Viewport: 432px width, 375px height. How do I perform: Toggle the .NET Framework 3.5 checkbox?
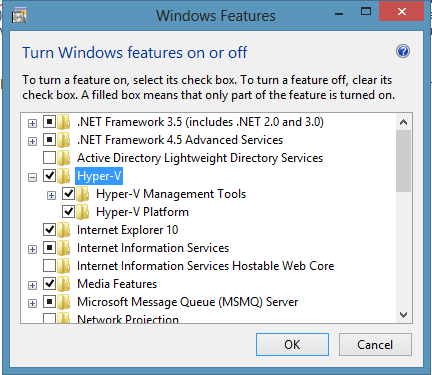pyautogui.click(x=49, y=122)
